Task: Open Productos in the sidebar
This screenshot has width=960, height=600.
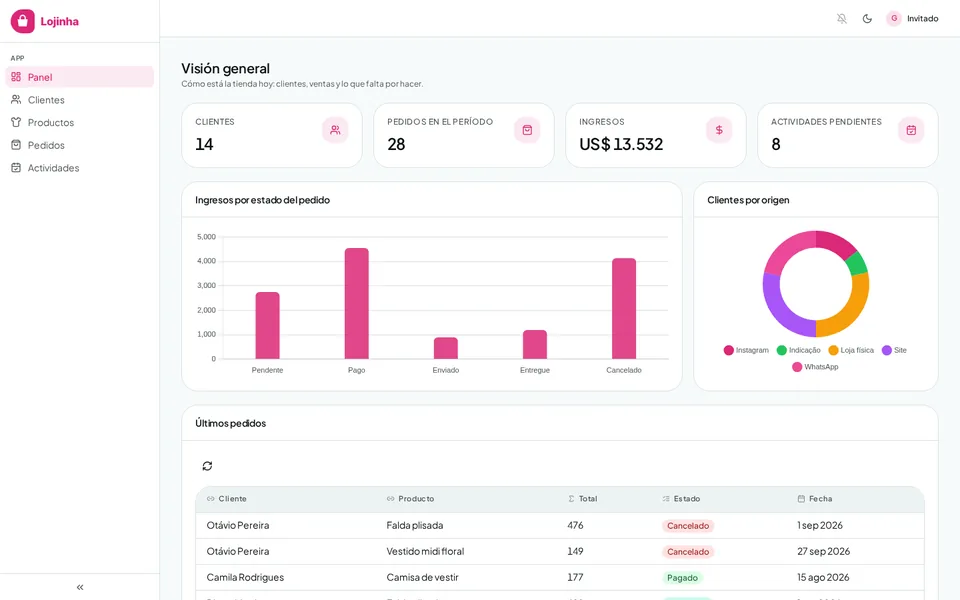Action: tap(80, 122)
